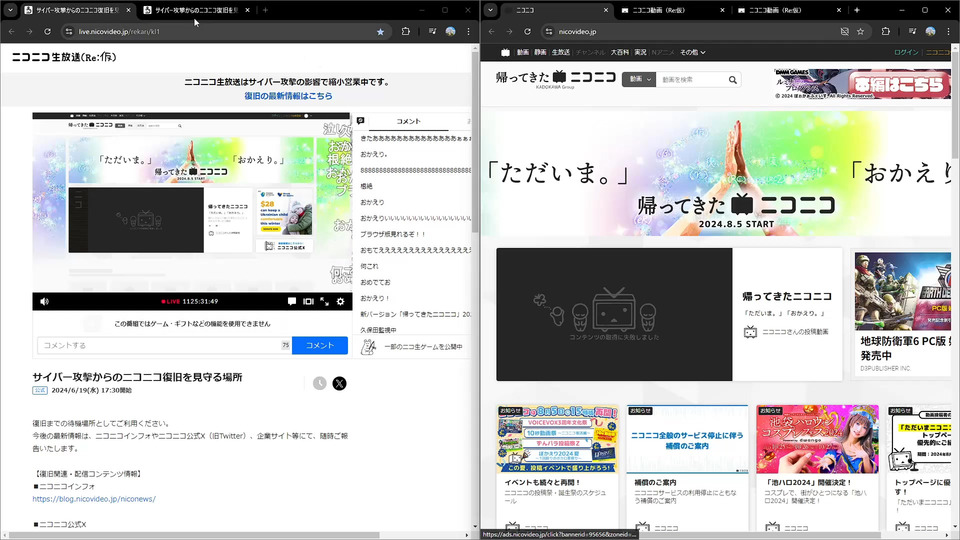Open extensions in right browser window
The width and height of the screenshot is (960, 540).
point(885,31)
